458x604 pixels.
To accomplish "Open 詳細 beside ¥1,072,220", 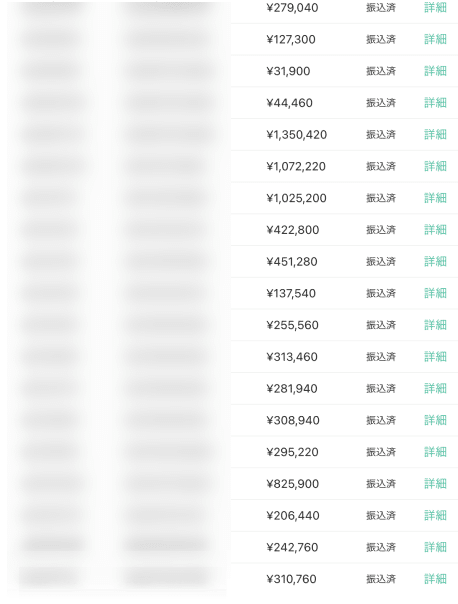I will (435, 166).
